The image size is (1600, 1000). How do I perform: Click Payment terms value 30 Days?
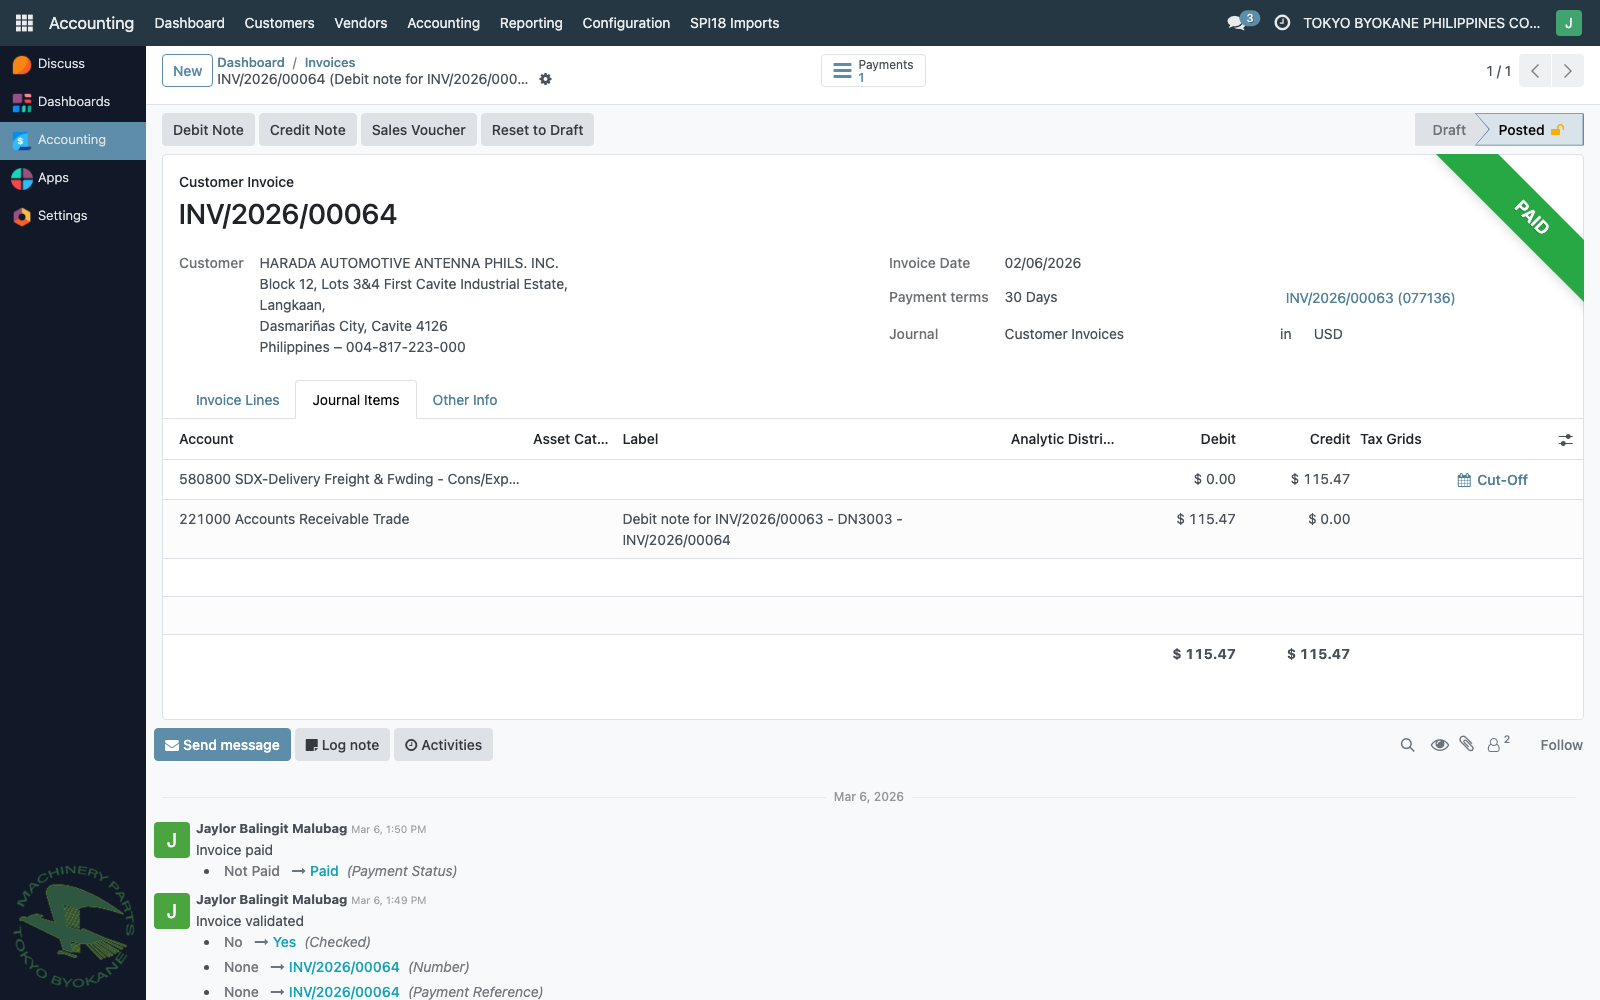point(1030,297)
